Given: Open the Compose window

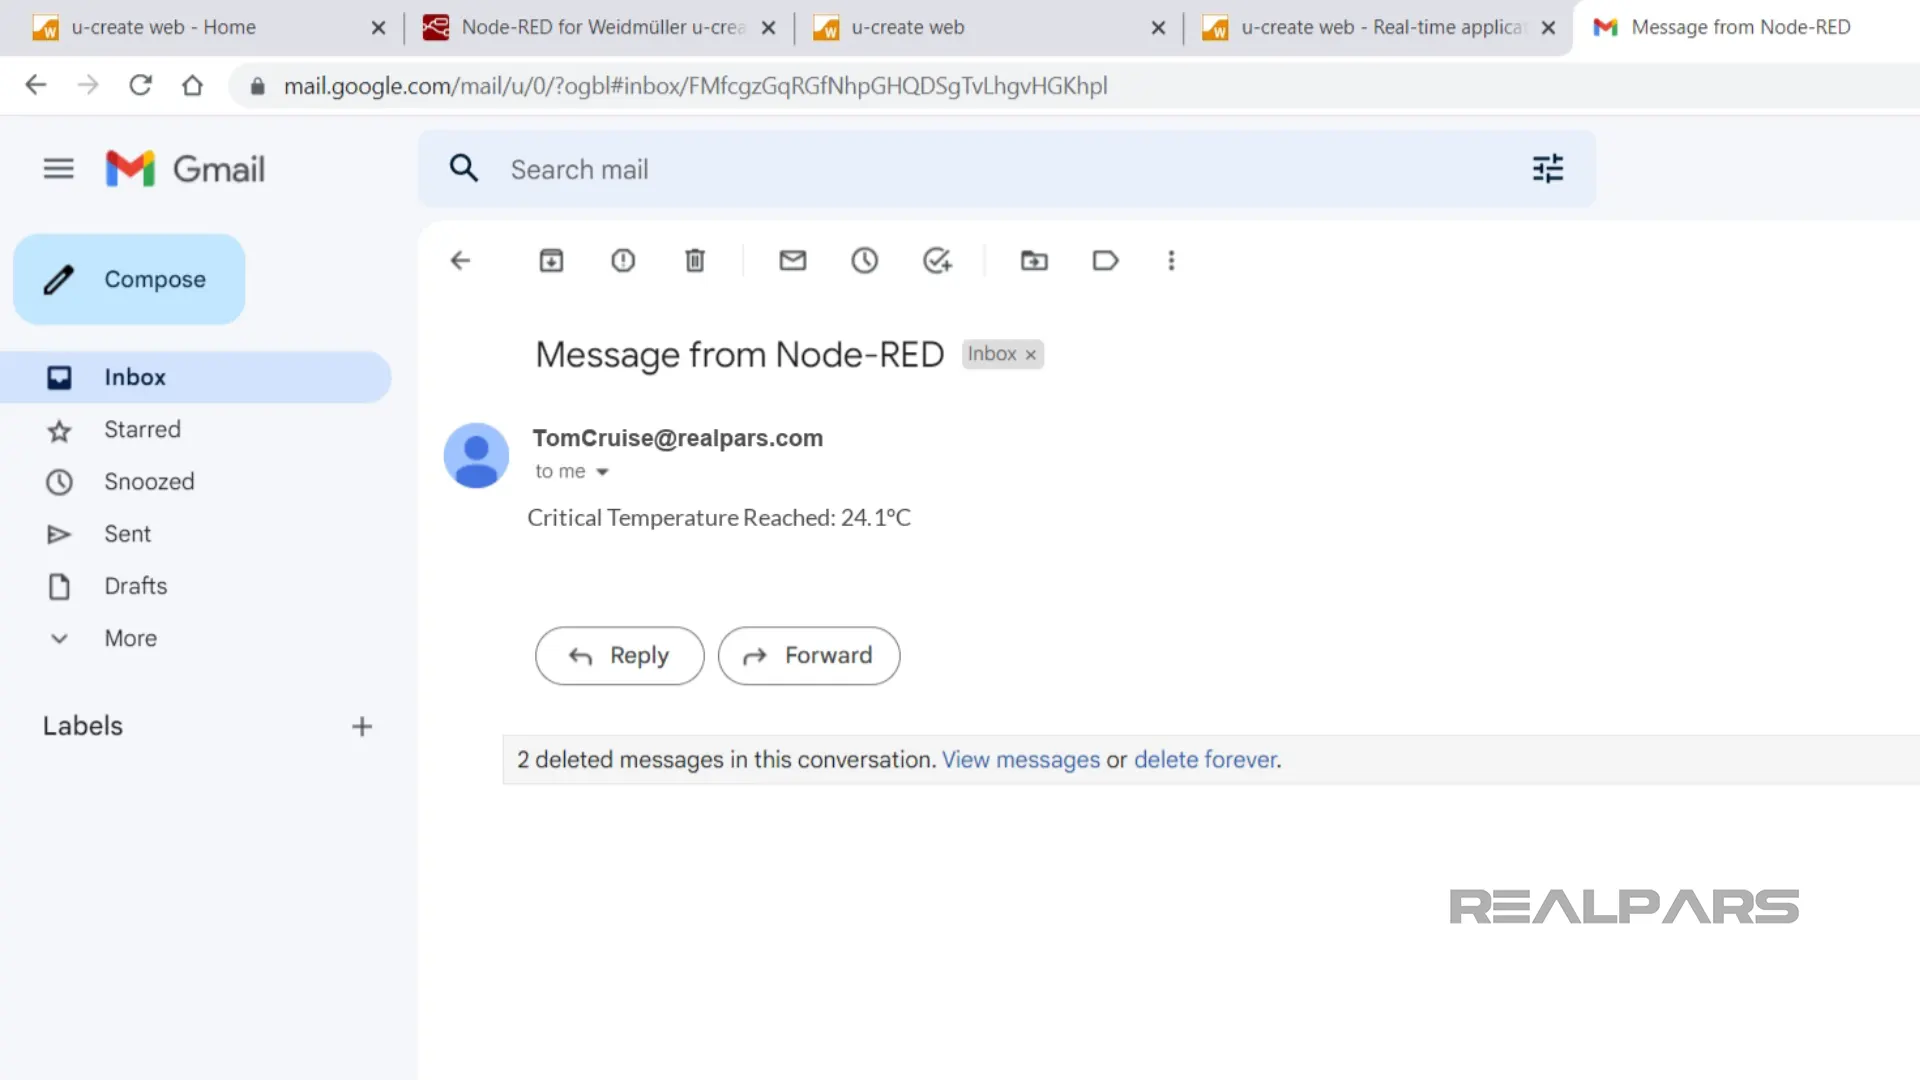Looking at the screenshot, I should 128,279.
